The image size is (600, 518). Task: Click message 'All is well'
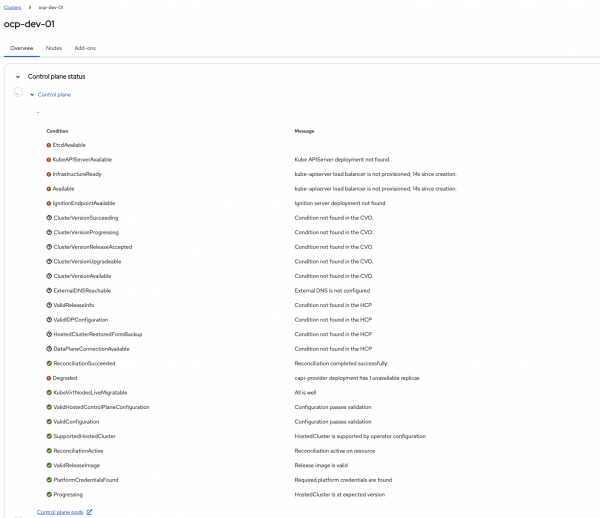click(x=305, y=393)
